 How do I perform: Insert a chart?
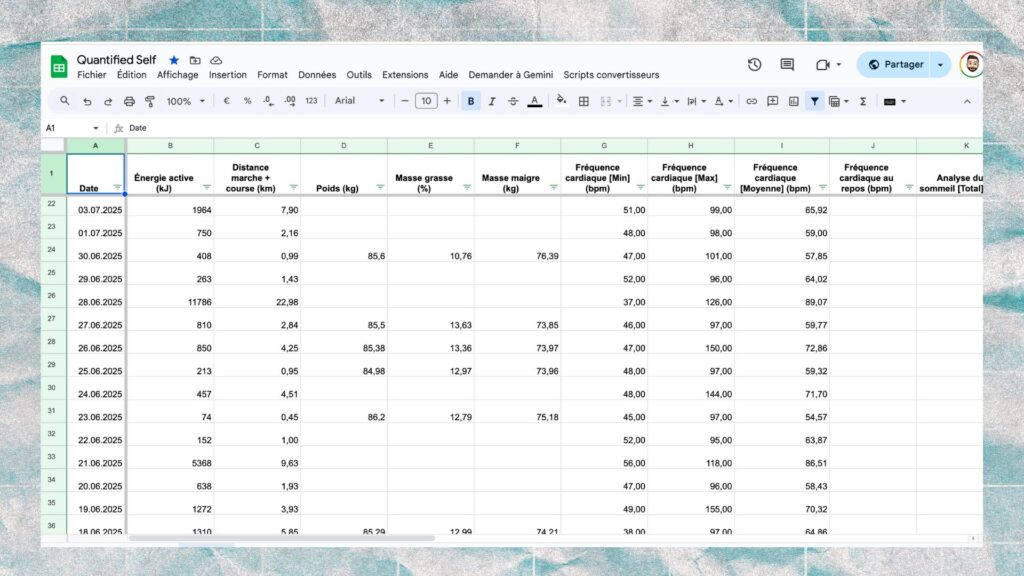(793, 101)
